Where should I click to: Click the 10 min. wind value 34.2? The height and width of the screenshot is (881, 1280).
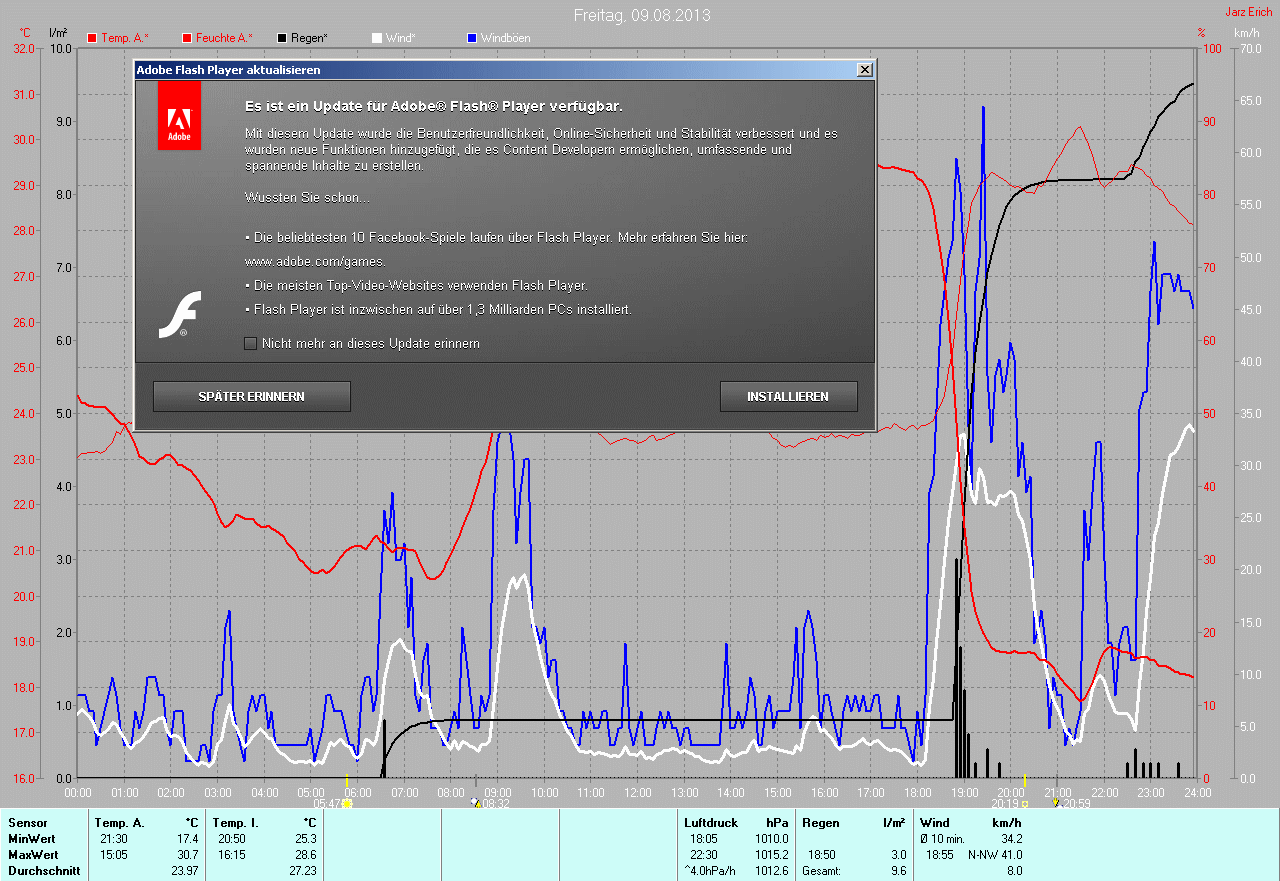tap(1010, 838)
